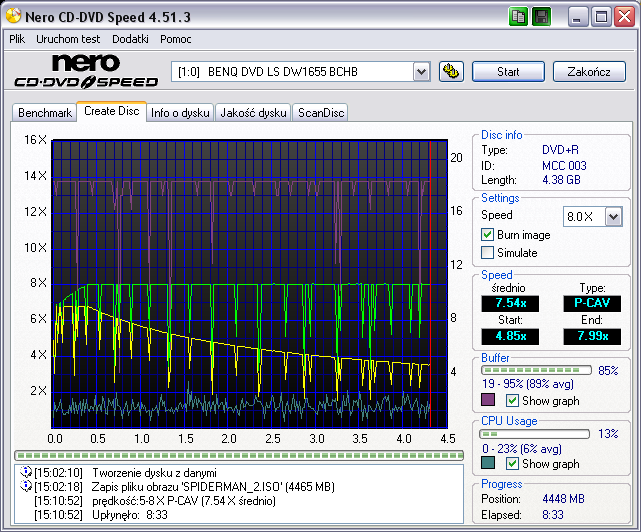Click the End speed 7.99x display
The height and width of the screenshot is (532, 641).
click(x=592, y=337)
